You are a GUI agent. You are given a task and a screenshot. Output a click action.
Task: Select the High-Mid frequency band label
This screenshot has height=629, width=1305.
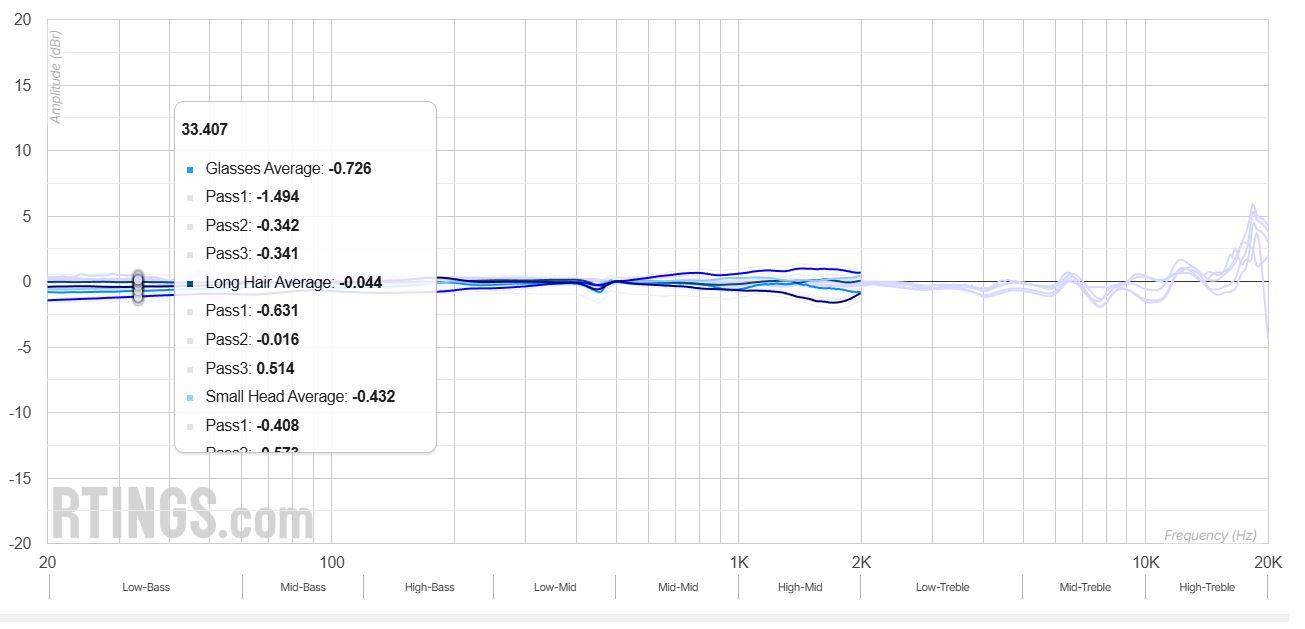coord(800,587)
